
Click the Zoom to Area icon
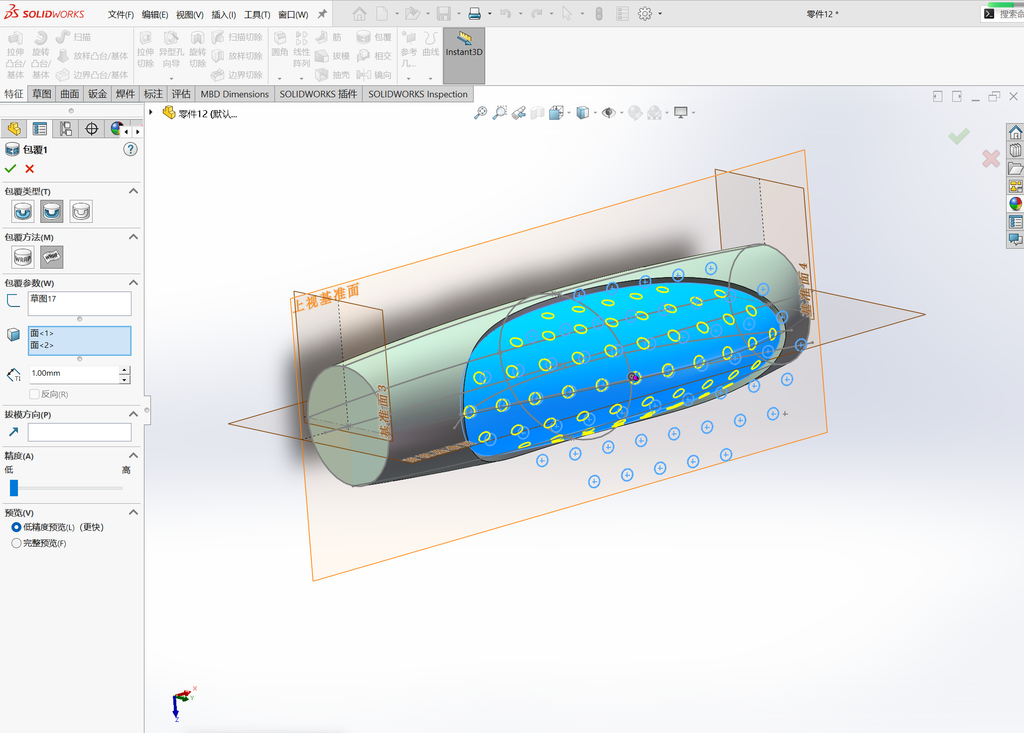(500, 112)
